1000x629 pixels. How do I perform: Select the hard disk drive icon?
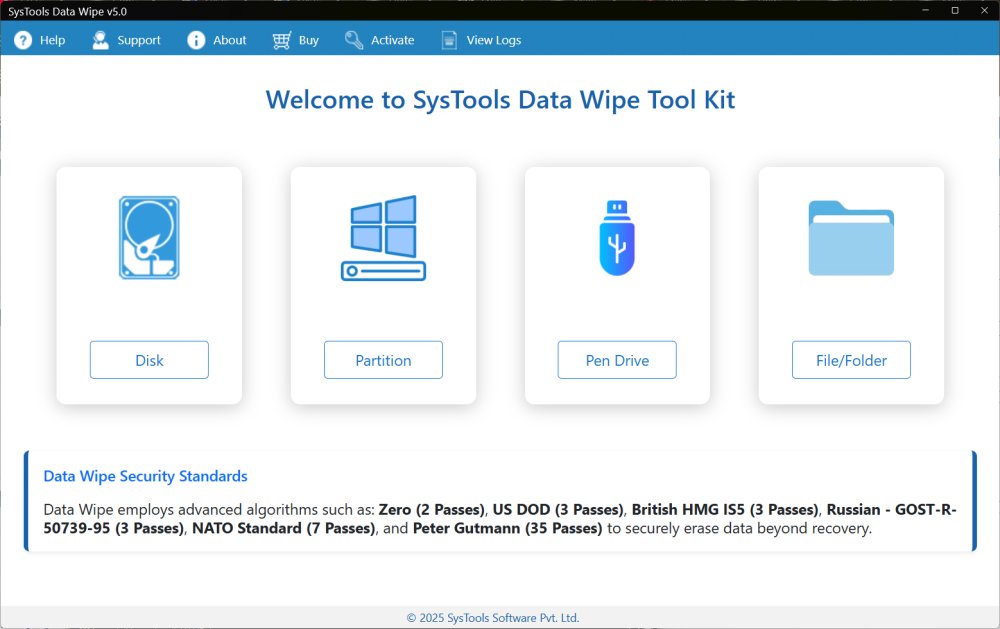pyautogui.click(x=149, y=238)
